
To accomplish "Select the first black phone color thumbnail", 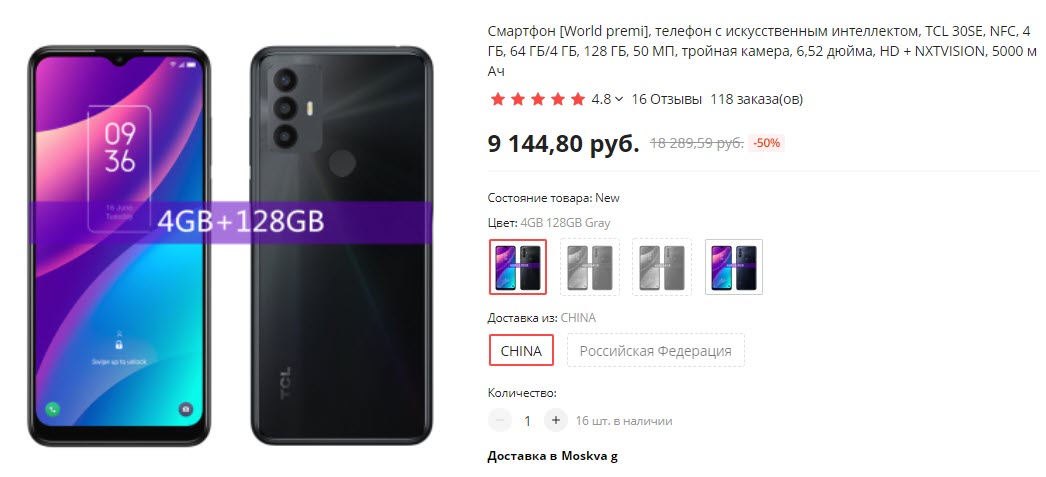I will (x=518, y=267).
